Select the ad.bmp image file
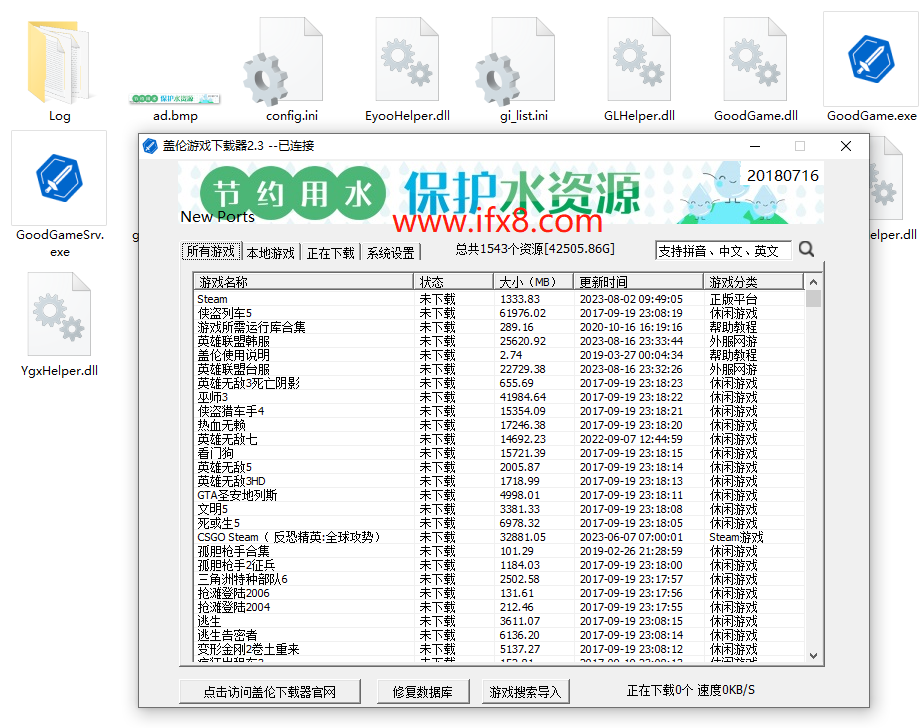 point(175,98)
